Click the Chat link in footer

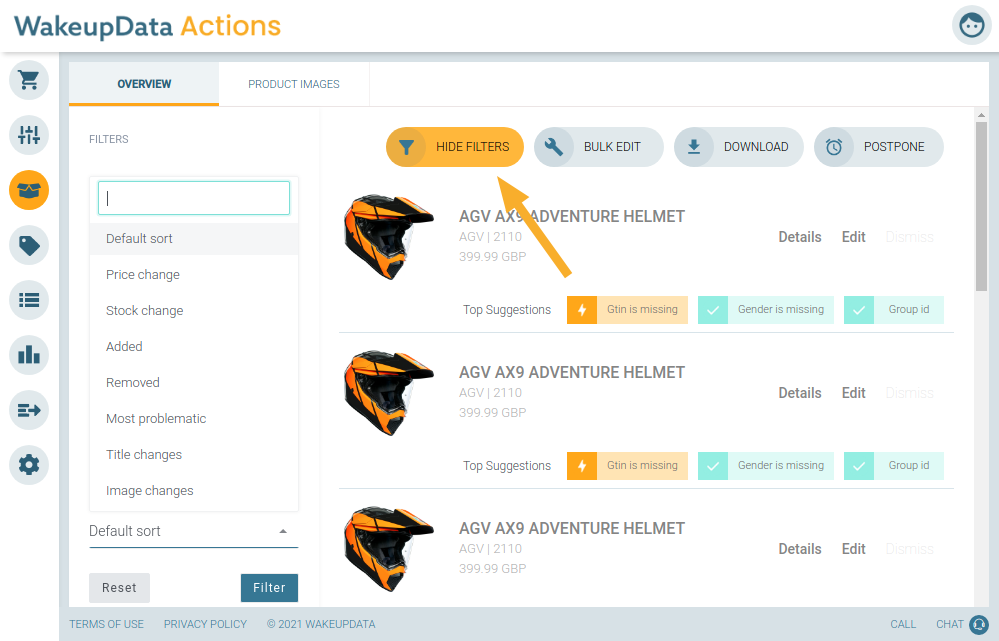click(949, 624)
